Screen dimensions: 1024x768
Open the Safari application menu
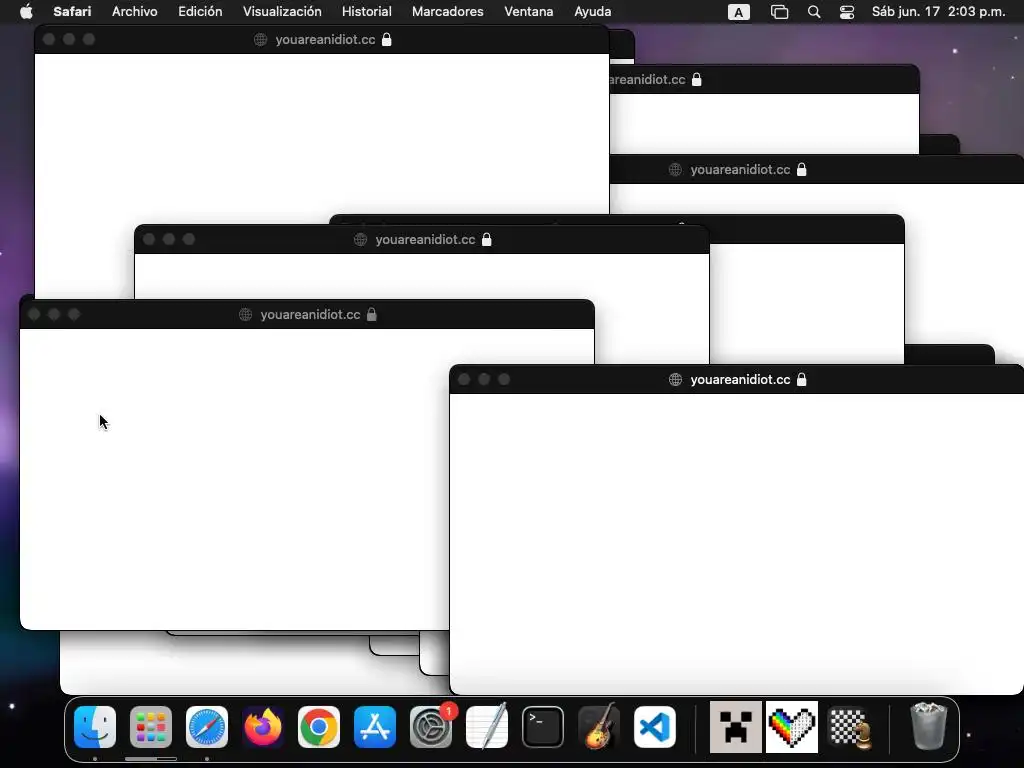click(72, 12)
